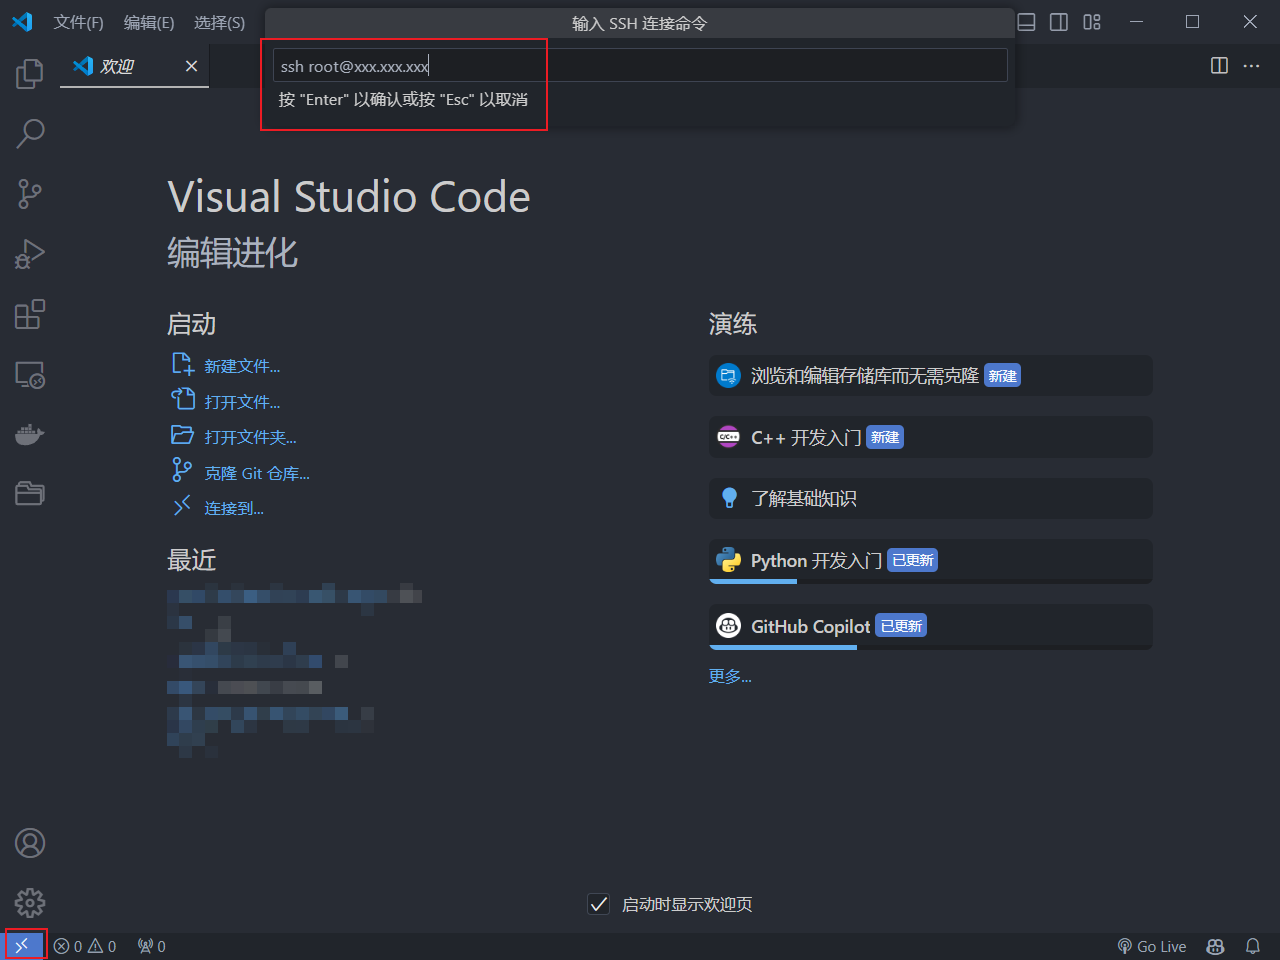Open the Docker view in activity bar
Image resolution: width=1280 pixels, height=960 pixels.
[x=30, y=434]
